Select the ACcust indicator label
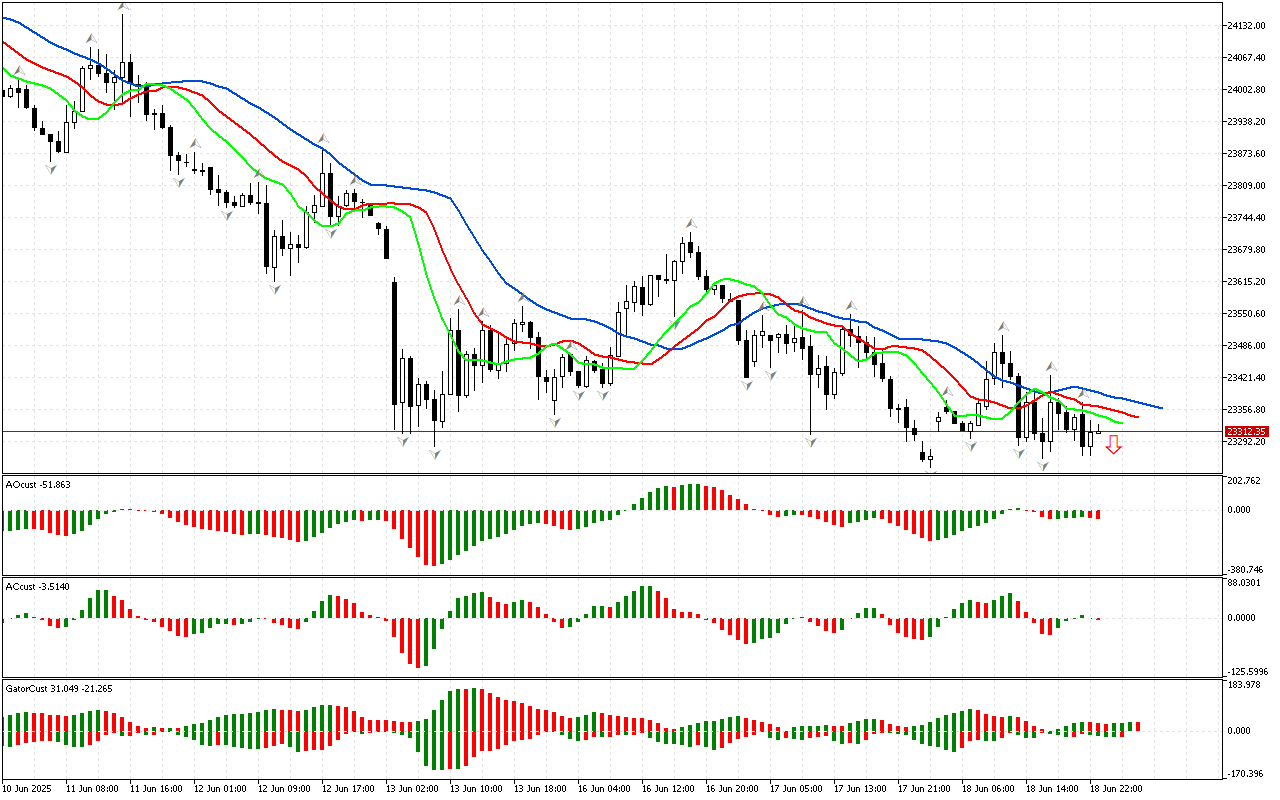This screenshot has width=1280, height=800. pyautogui.click(x=36, y=586)
